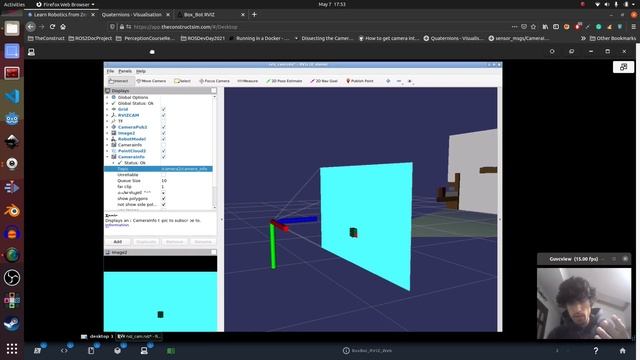The width and height of the screenshot is (640, 360).
Task: Open a new Firefox tab
Action: coord(254,14)
